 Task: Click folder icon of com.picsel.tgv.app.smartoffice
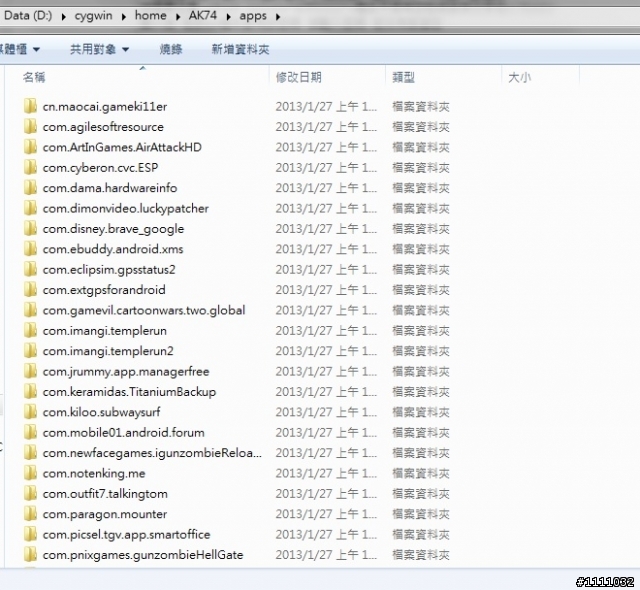31,535
